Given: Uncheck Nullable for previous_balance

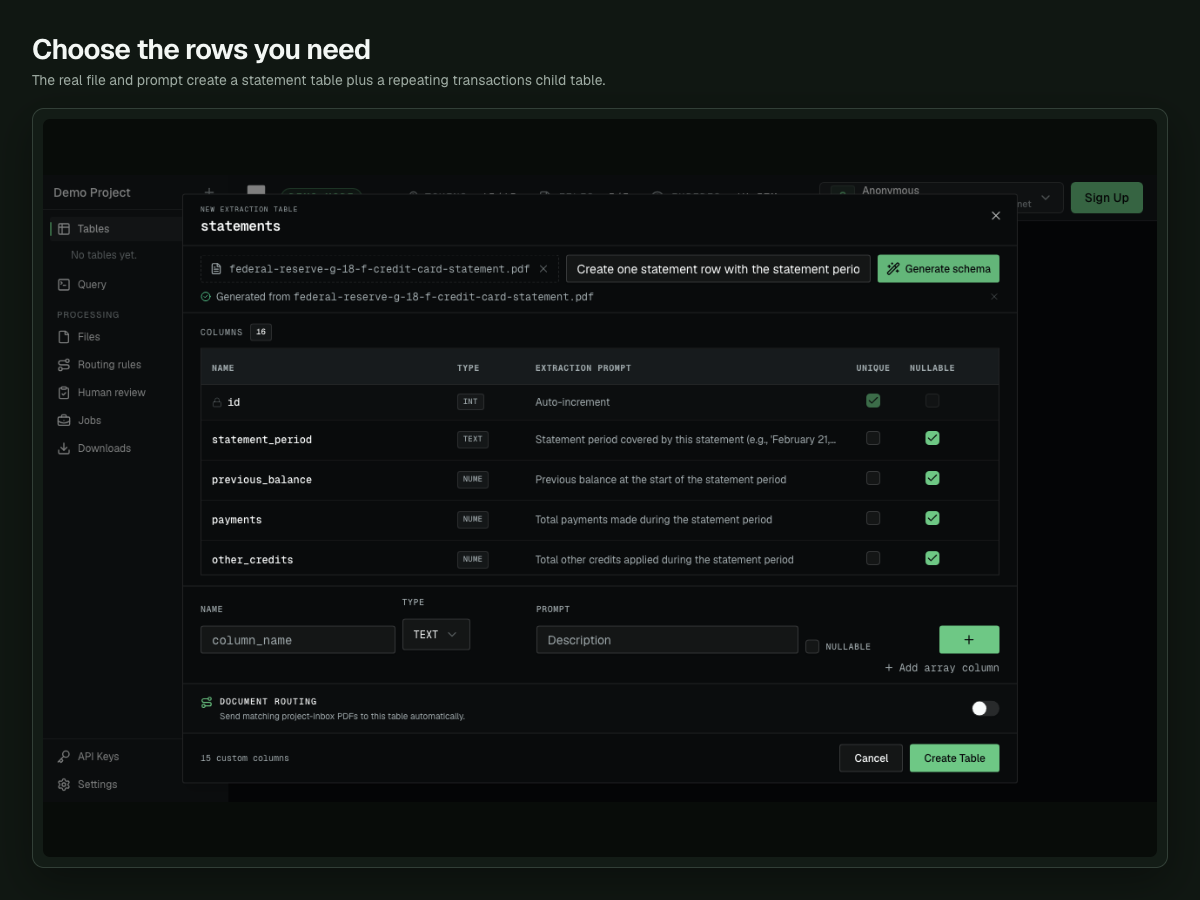Looking at the screenshot, I should coord(932,478).
